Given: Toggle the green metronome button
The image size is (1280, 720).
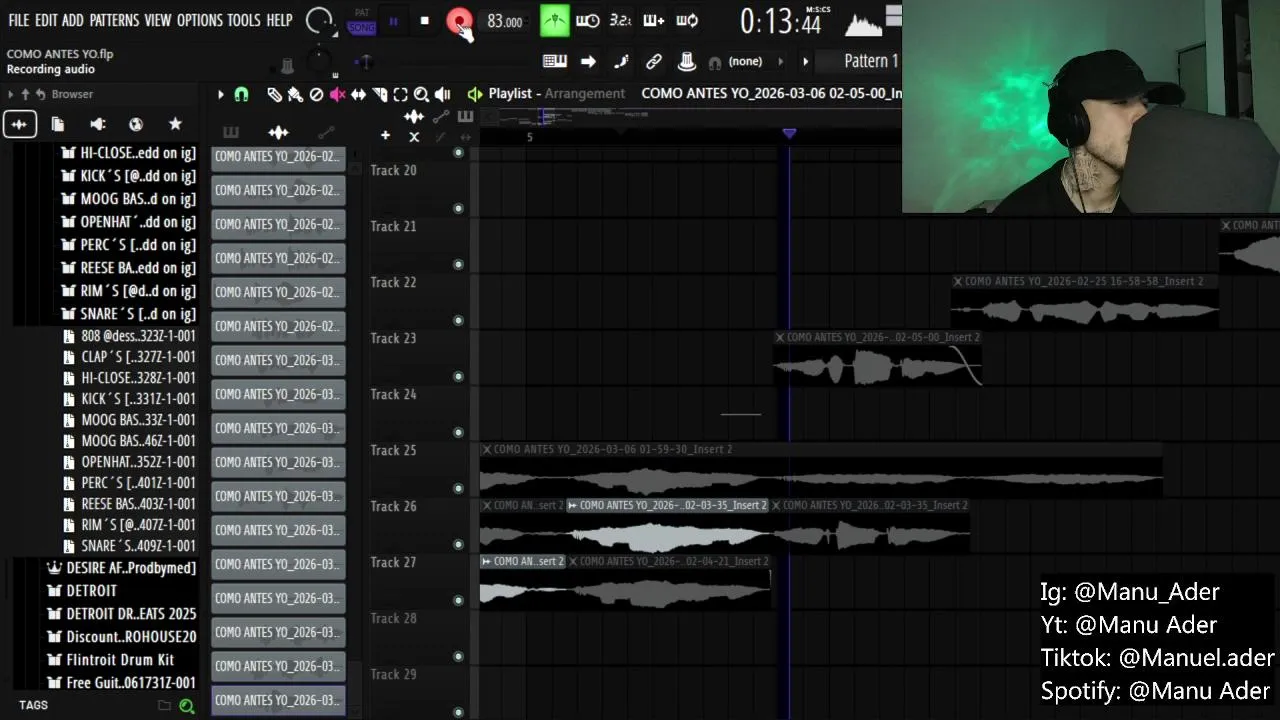Looking at the screenshot, I should [x=554, y=21].
